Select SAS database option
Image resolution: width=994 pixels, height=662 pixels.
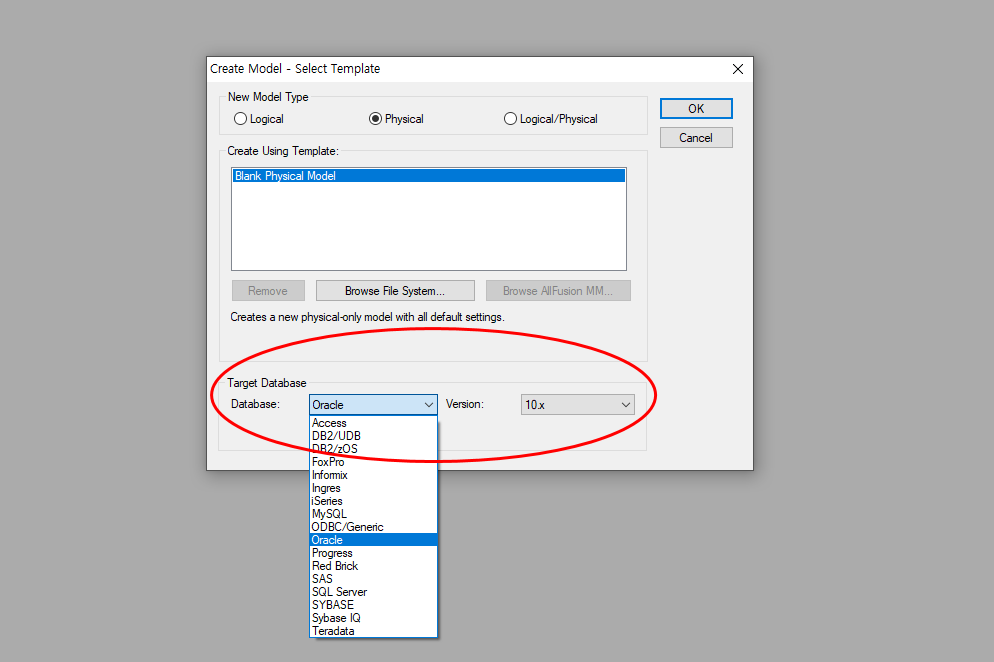pyautogui.click(x=373, y=579)
